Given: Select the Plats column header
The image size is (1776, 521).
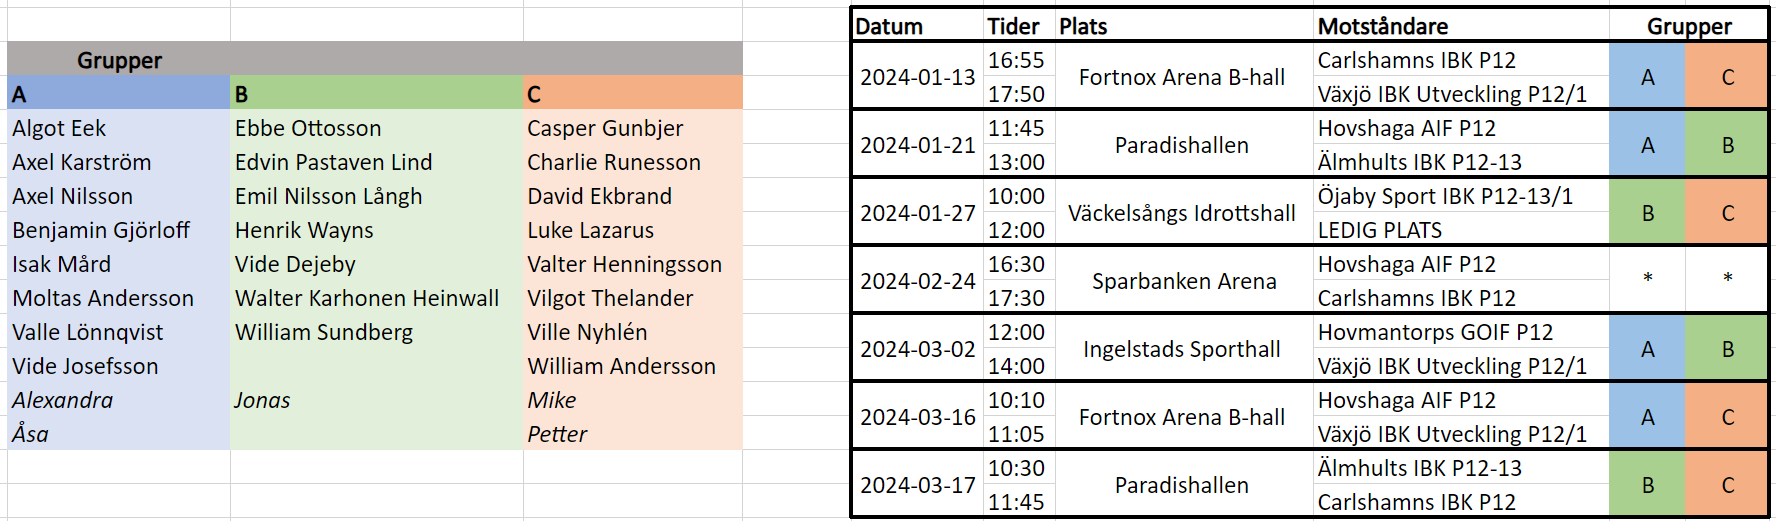Looking at the screenshot, I should pos(1083,26).
